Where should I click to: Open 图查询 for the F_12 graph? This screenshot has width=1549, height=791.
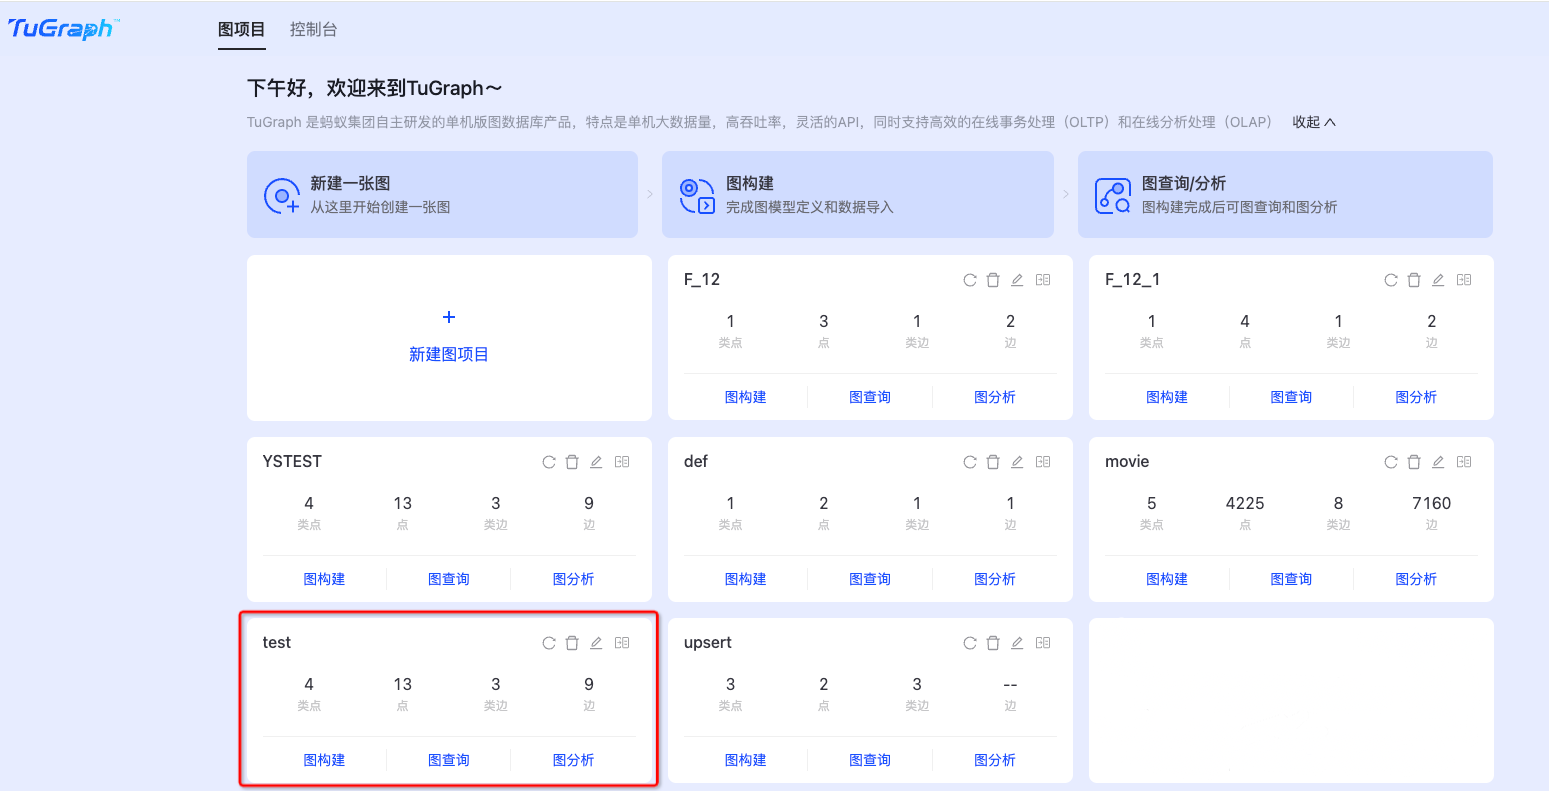click(x=870, y=397)
